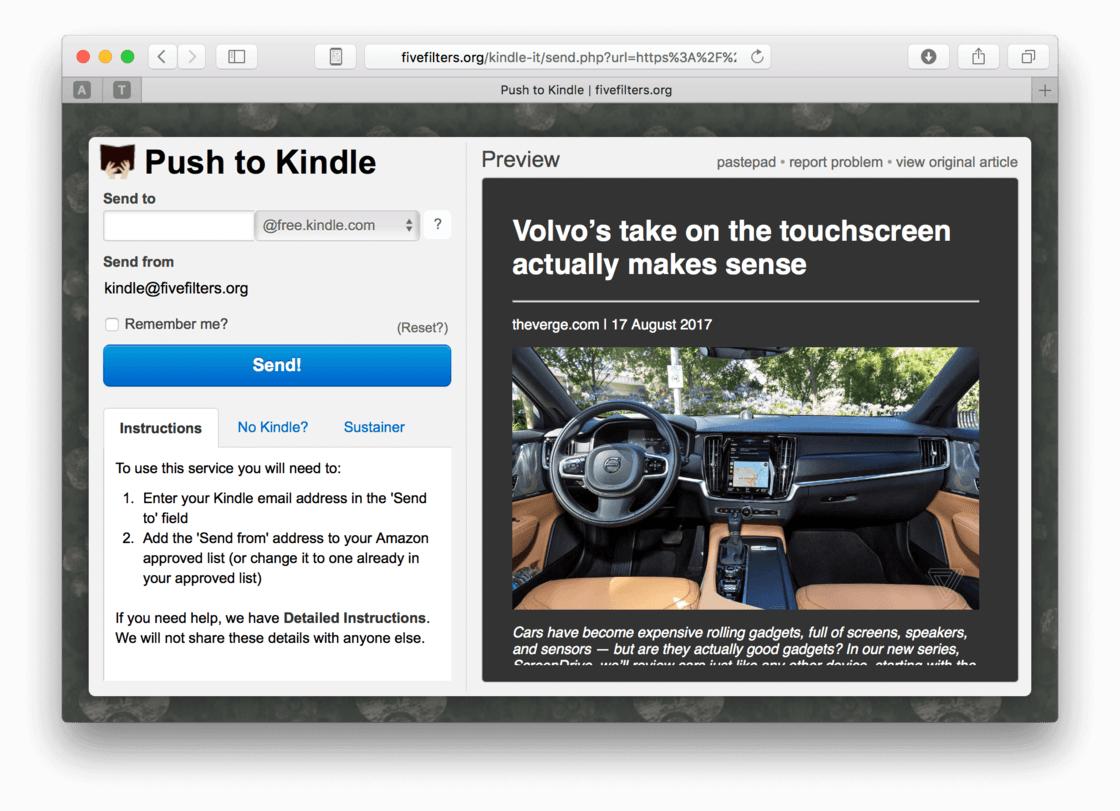
Task: Click the 'theverge.com | 17 August 2017' byline
Action: point(611,324)
